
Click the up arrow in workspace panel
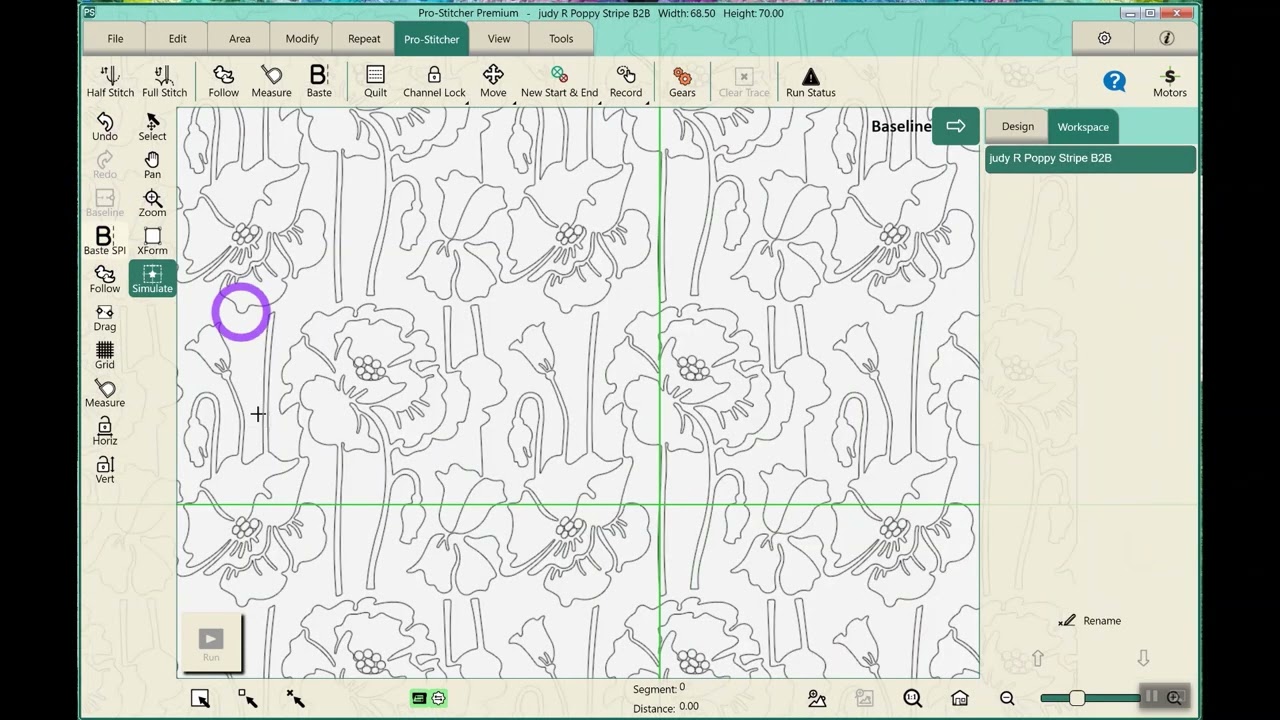tap(1037, 658)
